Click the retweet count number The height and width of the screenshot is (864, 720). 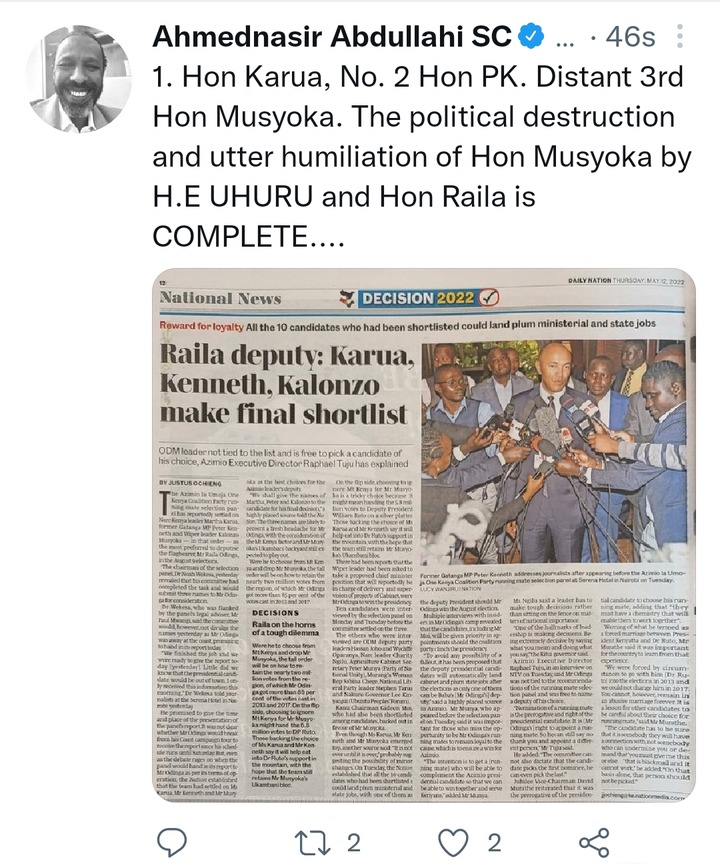pyautogui.click(x=353, y=843)
